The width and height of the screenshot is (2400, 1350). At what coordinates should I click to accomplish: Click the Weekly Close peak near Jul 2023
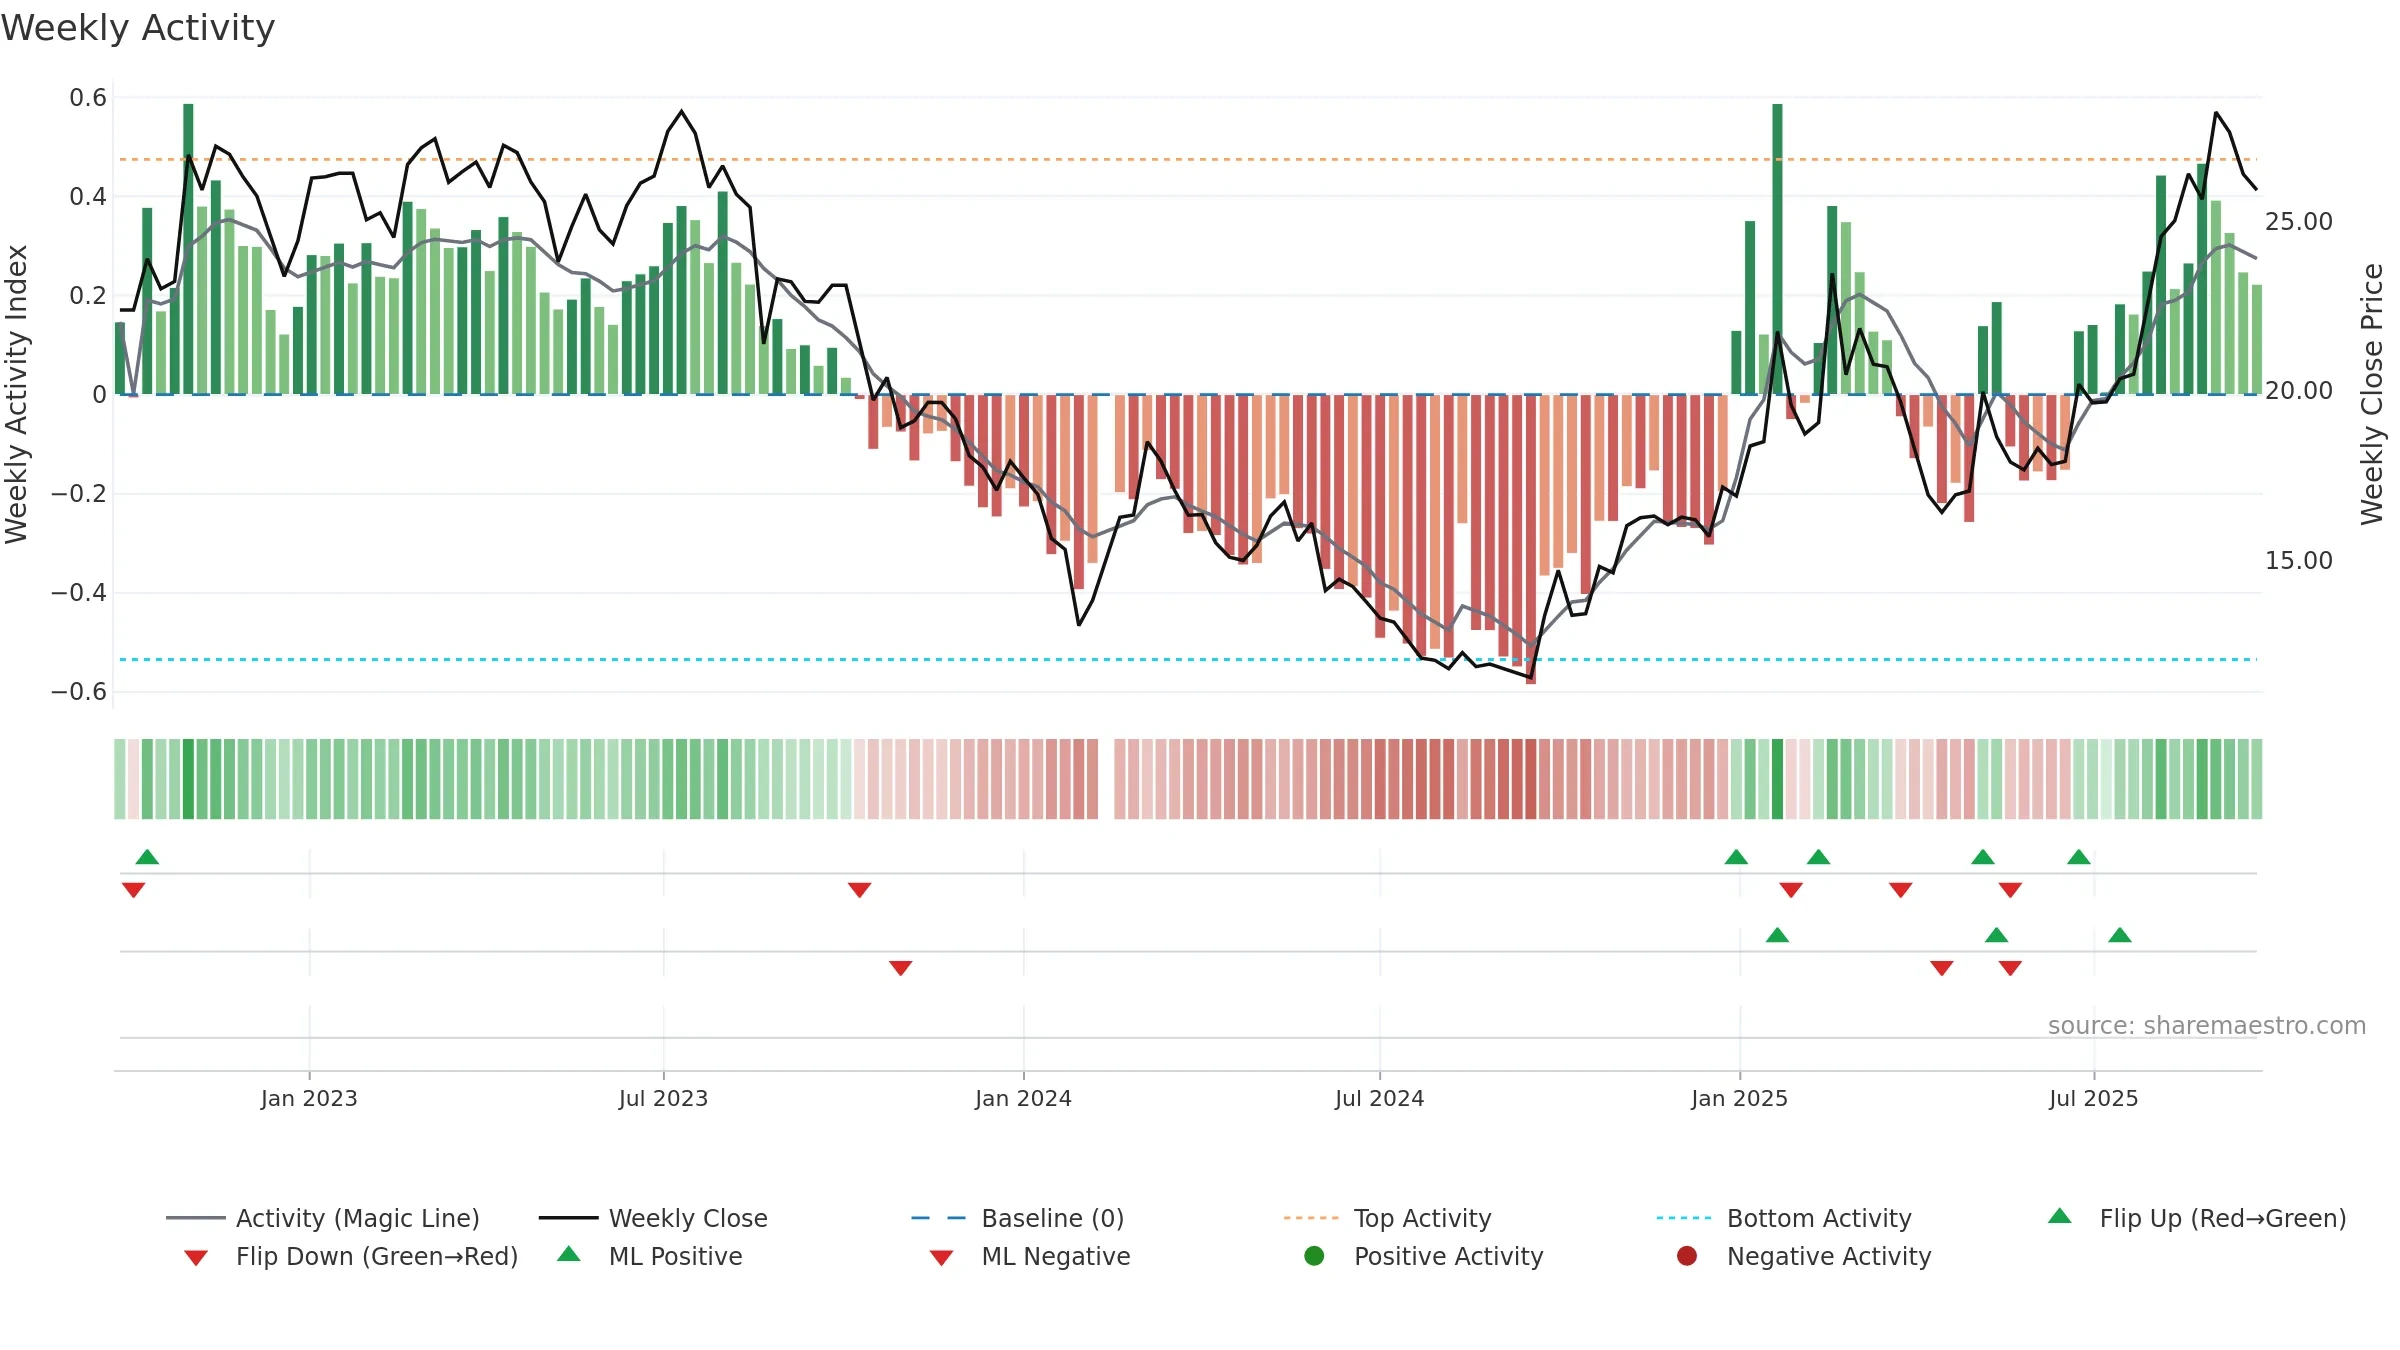[682, 111]
